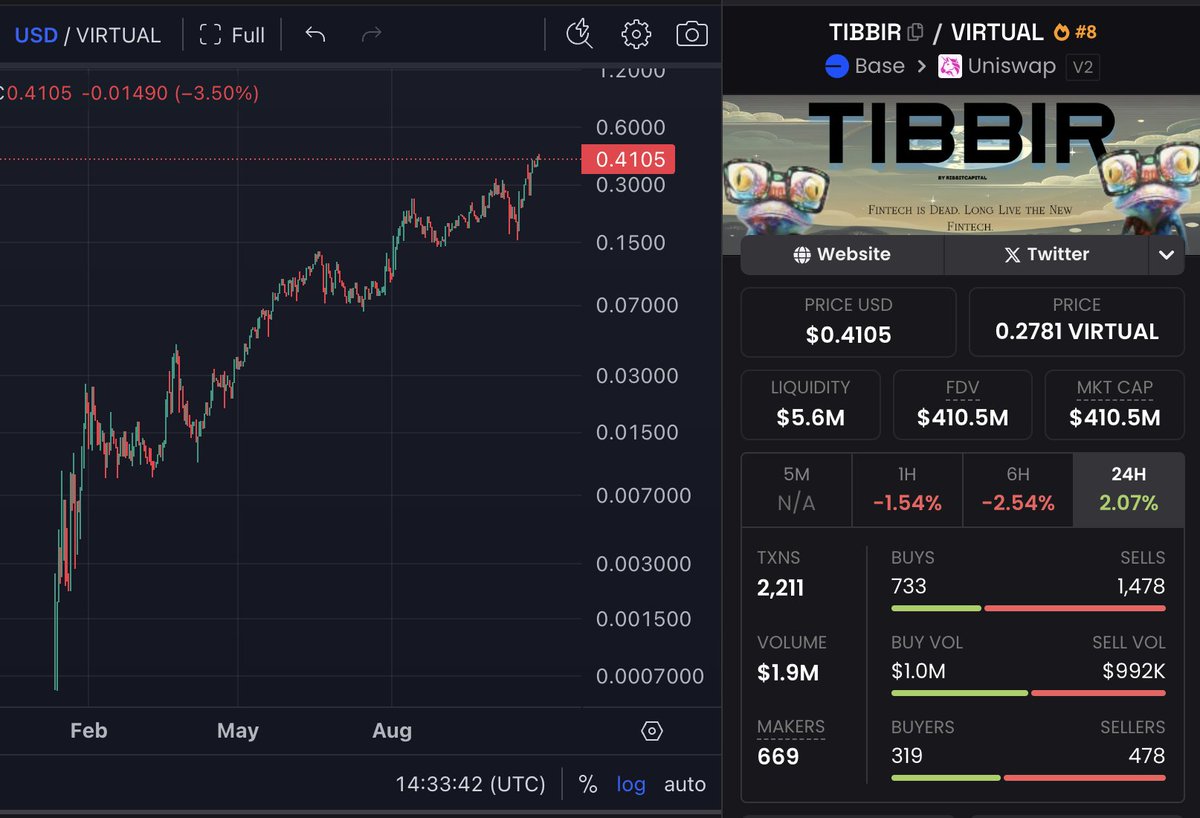Viewport: 1200px width, 818px height.
Task: Click the green buyers progress bar
Action: click(945, 777)
